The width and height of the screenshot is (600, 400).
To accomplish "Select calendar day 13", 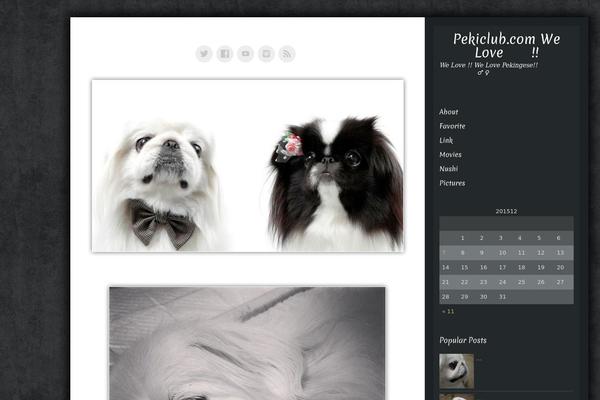I will [x=560, y=253].
